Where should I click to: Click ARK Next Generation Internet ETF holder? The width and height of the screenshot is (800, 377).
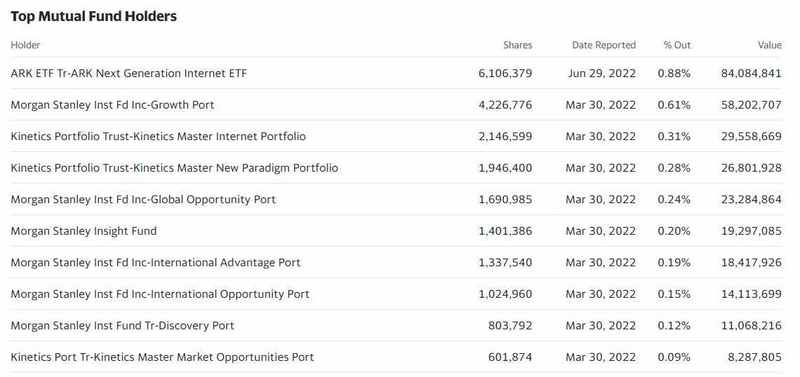point(129,73)
